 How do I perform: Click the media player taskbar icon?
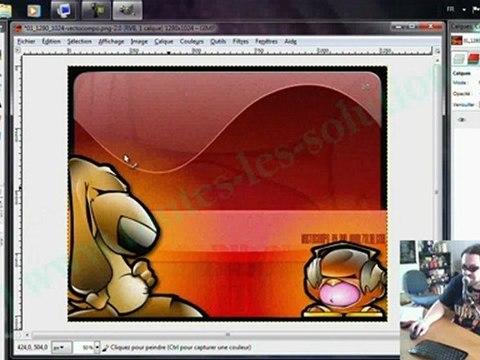tap(33, 11)
